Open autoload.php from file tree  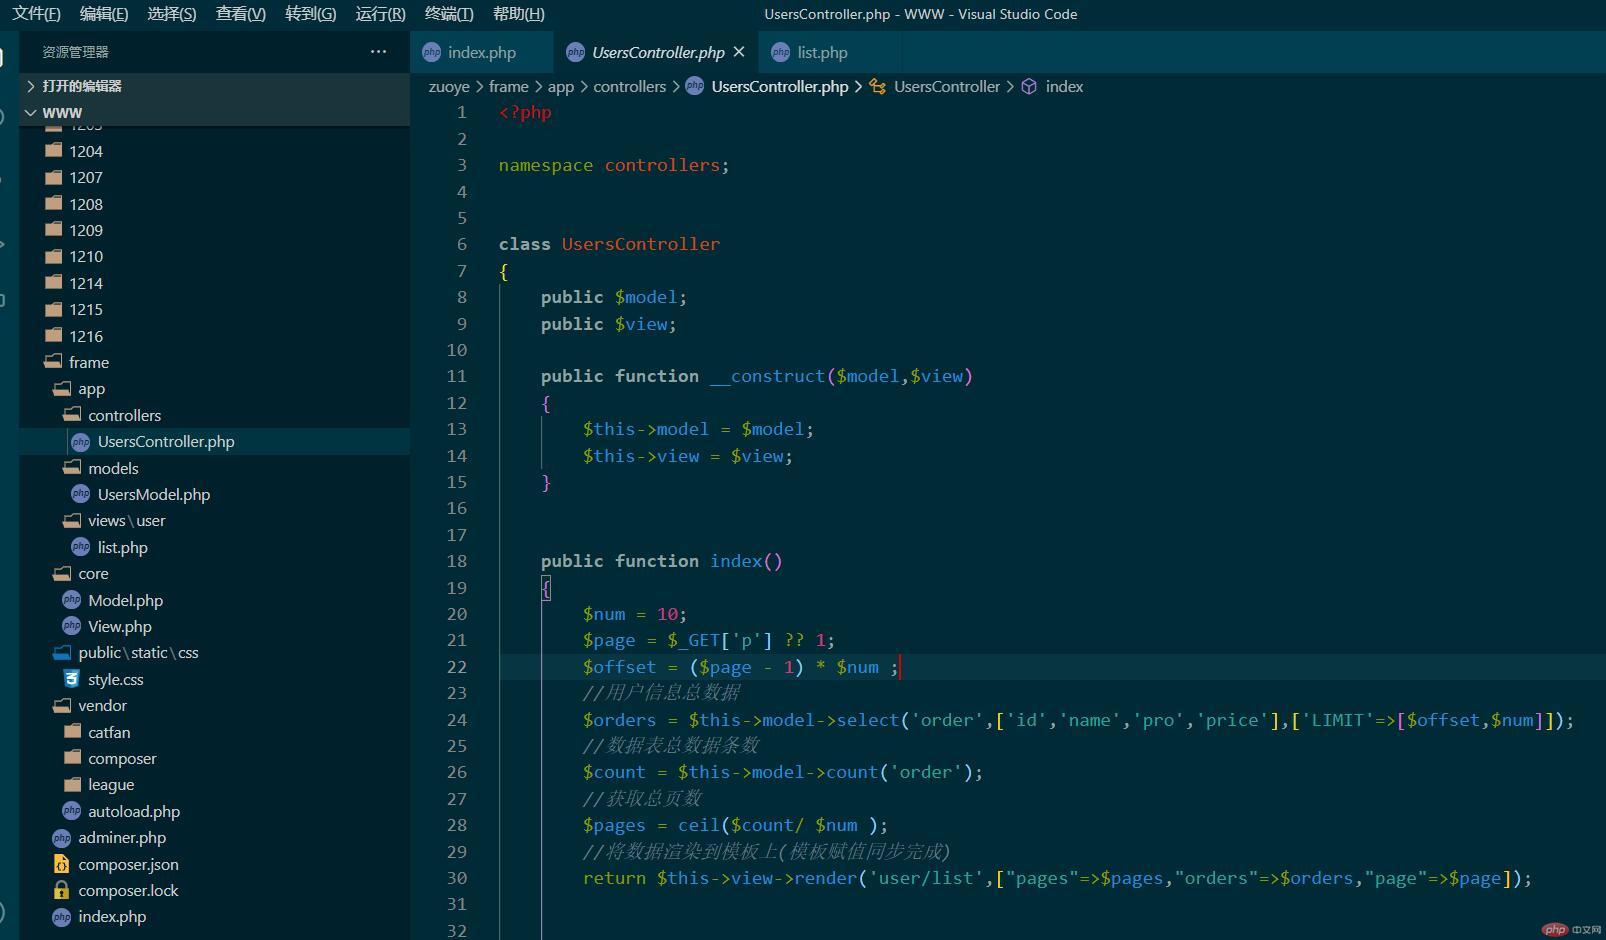pos(214,811)
